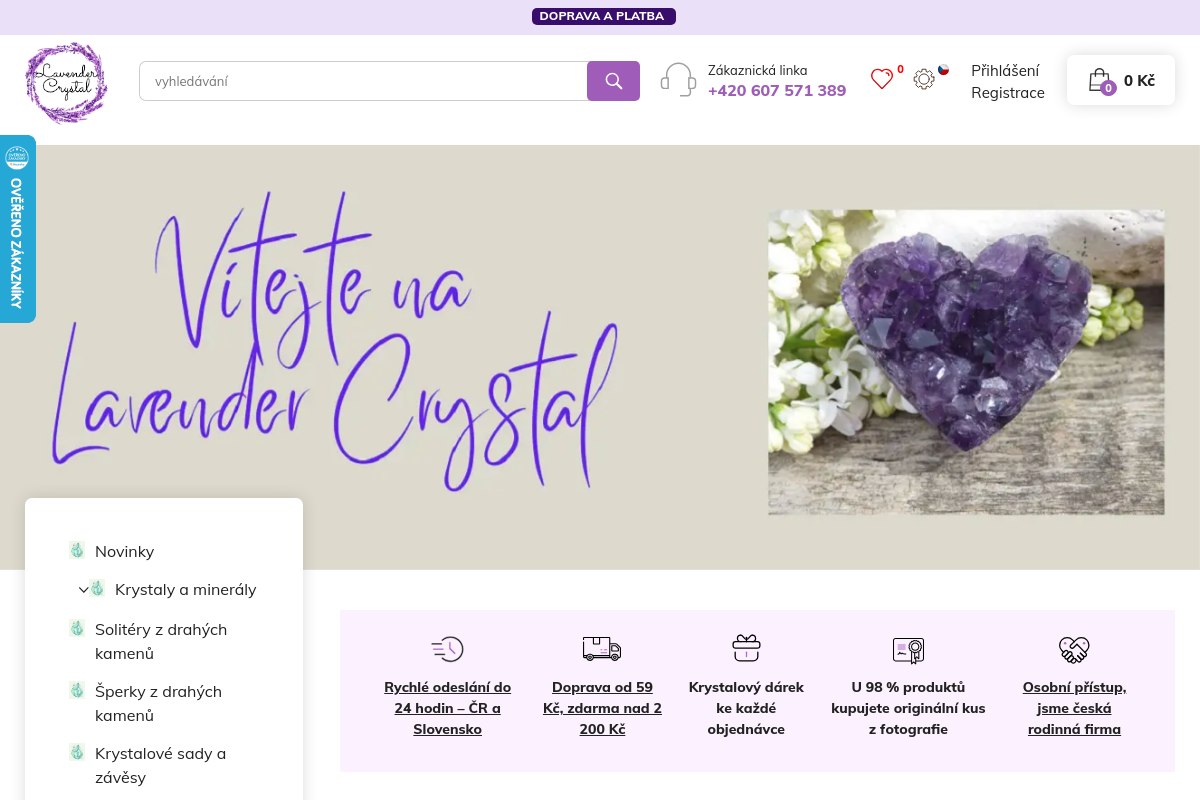Open the Krystaly a minerály category
Screen dimensions: 1200x800
tap(185, 589)
